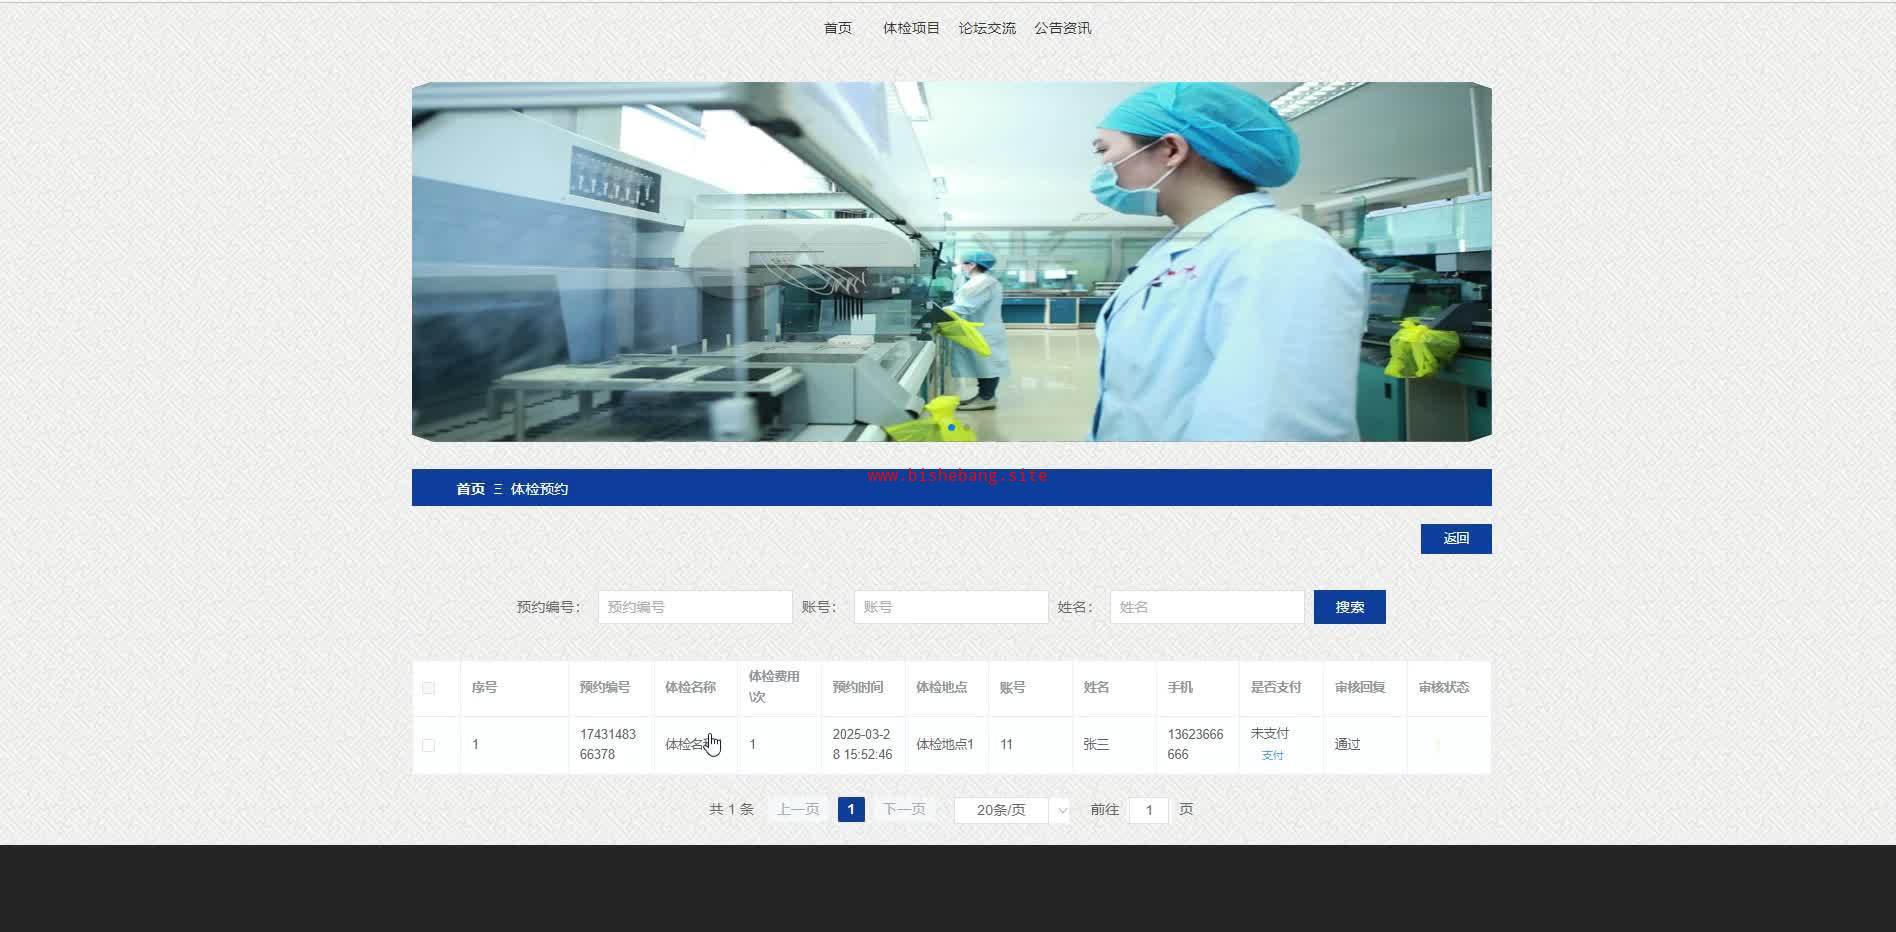
Task: Click the 下一页 pagination button
Action: [904, 810]
